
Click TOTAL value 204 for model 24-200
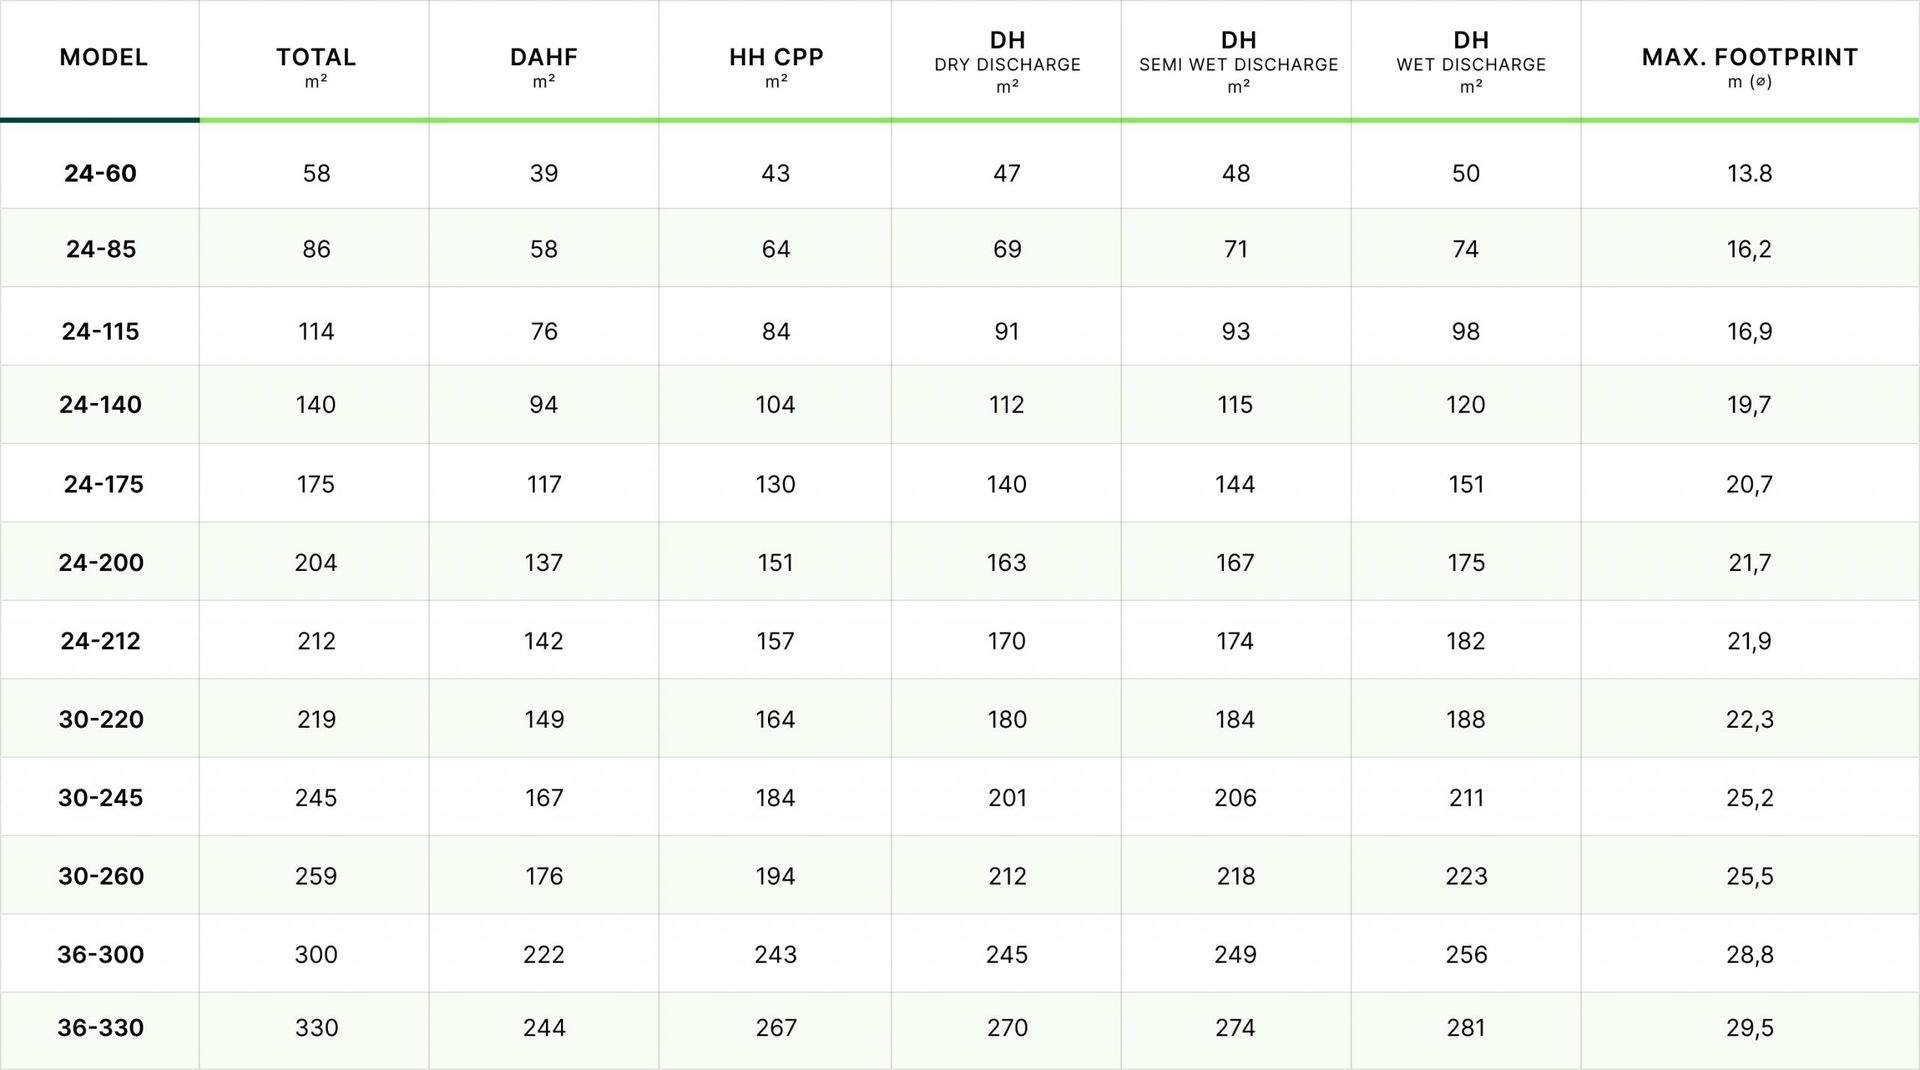click(316, 562)
